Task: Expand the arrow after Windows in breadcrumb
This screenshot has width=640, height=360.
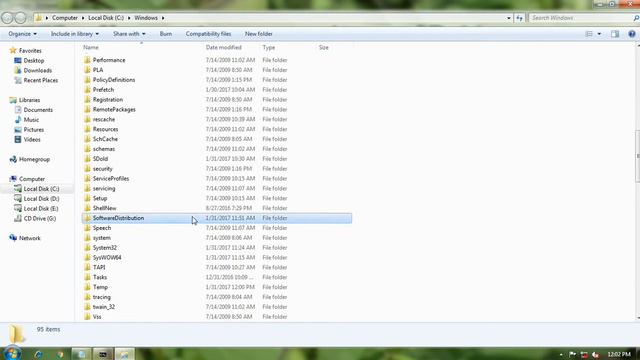Action: (x=163, y=18)
